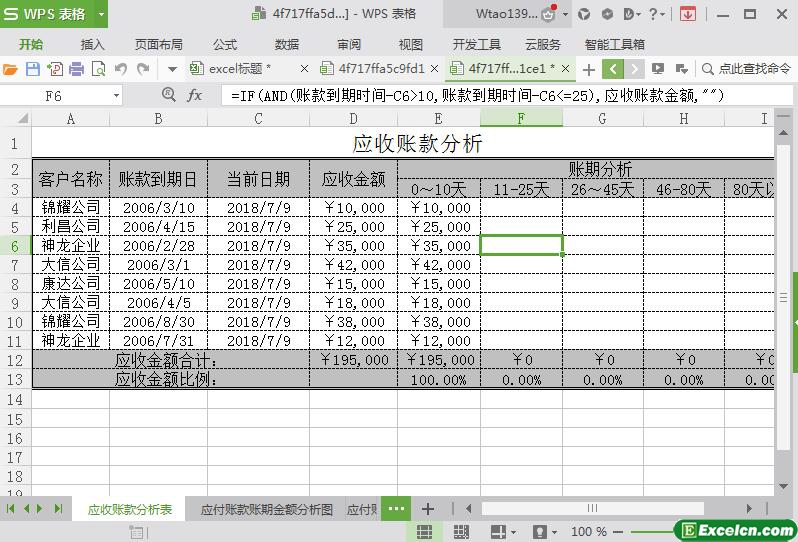798x542 pixels.
Task: Open new document tab with plus button
Action: [x=589, y=69]
